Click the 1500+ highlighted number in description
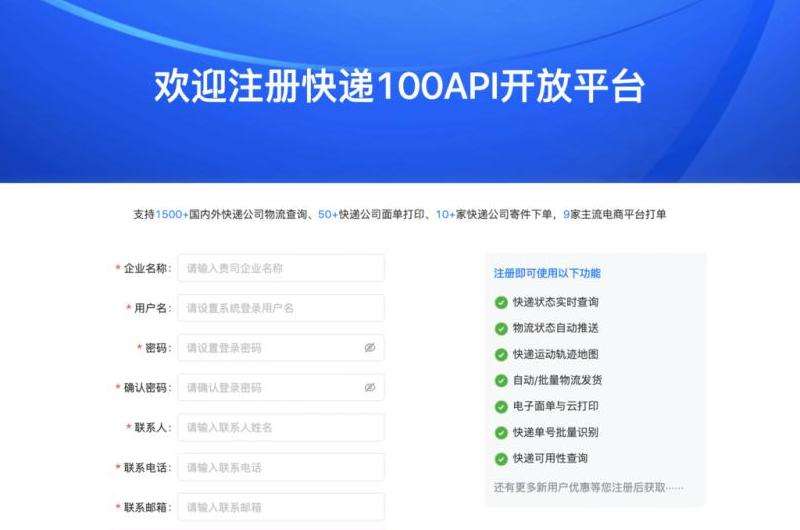Screen dimensions: 800x530 coord(172,214)
